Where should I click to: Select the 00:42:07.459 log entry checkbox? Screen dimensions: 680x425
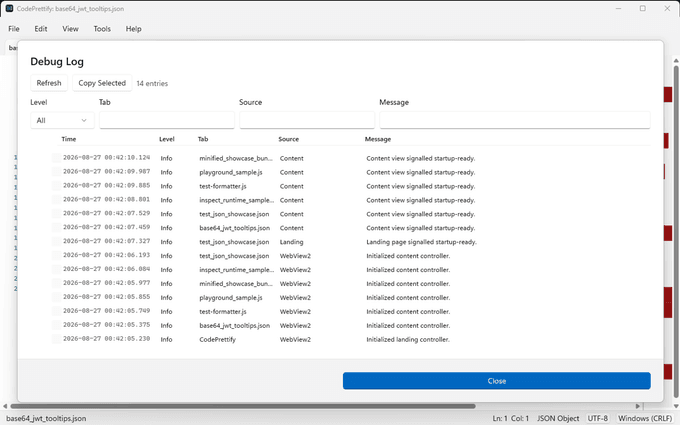pyautogui.click(x=56, y=227)
